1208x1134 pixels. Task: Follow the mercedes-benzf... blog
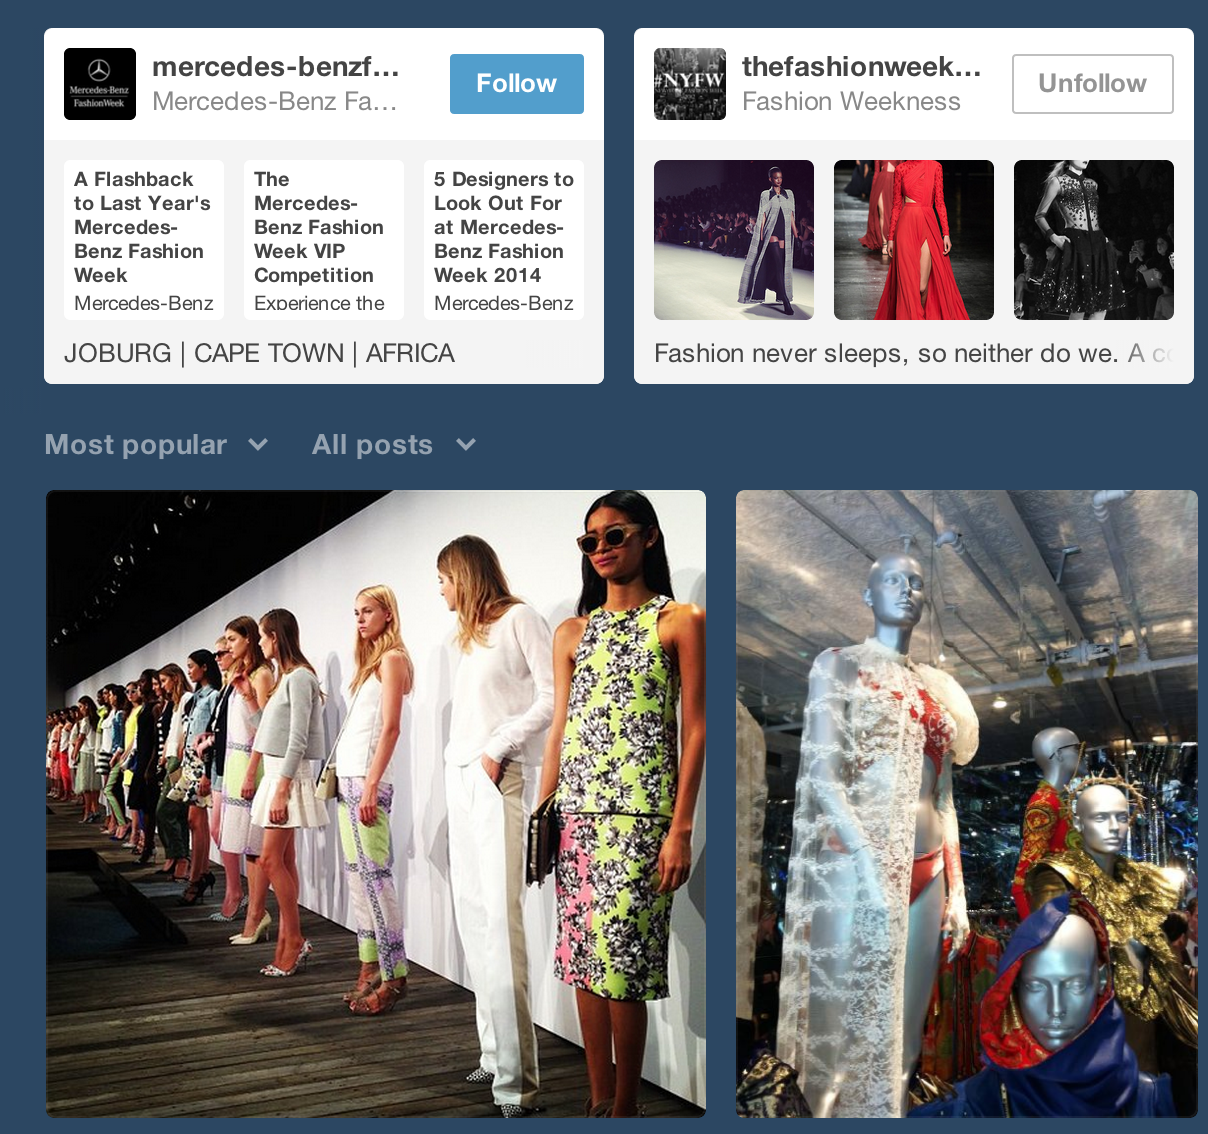pos(517,84)
